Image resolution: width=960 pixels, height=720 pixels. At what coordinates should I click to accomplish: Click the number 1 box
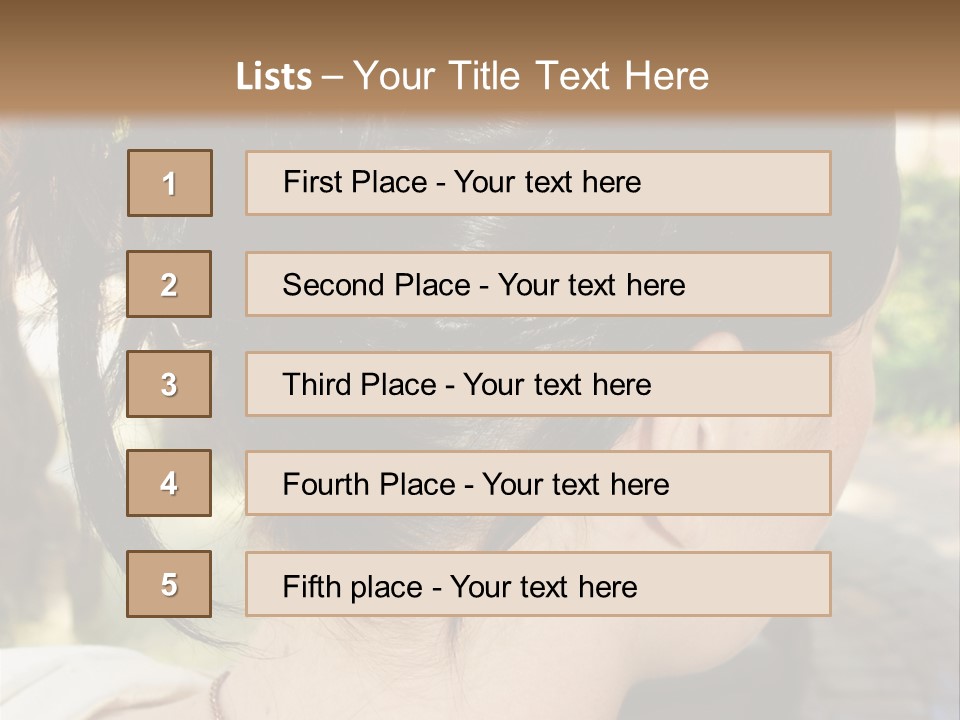tap(170, 183)
